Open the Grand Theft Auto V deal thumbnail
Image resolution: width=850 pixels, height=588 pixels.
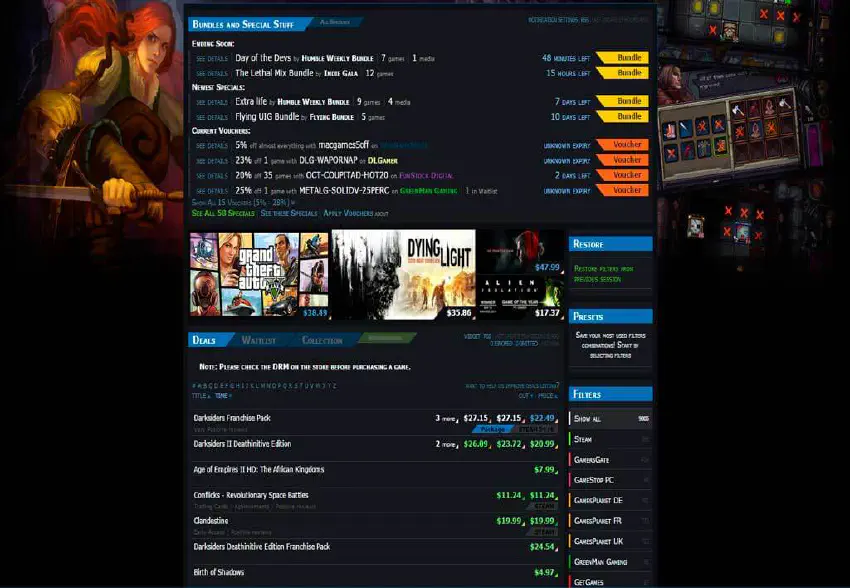pyautogui.click(x=259, y=275)
